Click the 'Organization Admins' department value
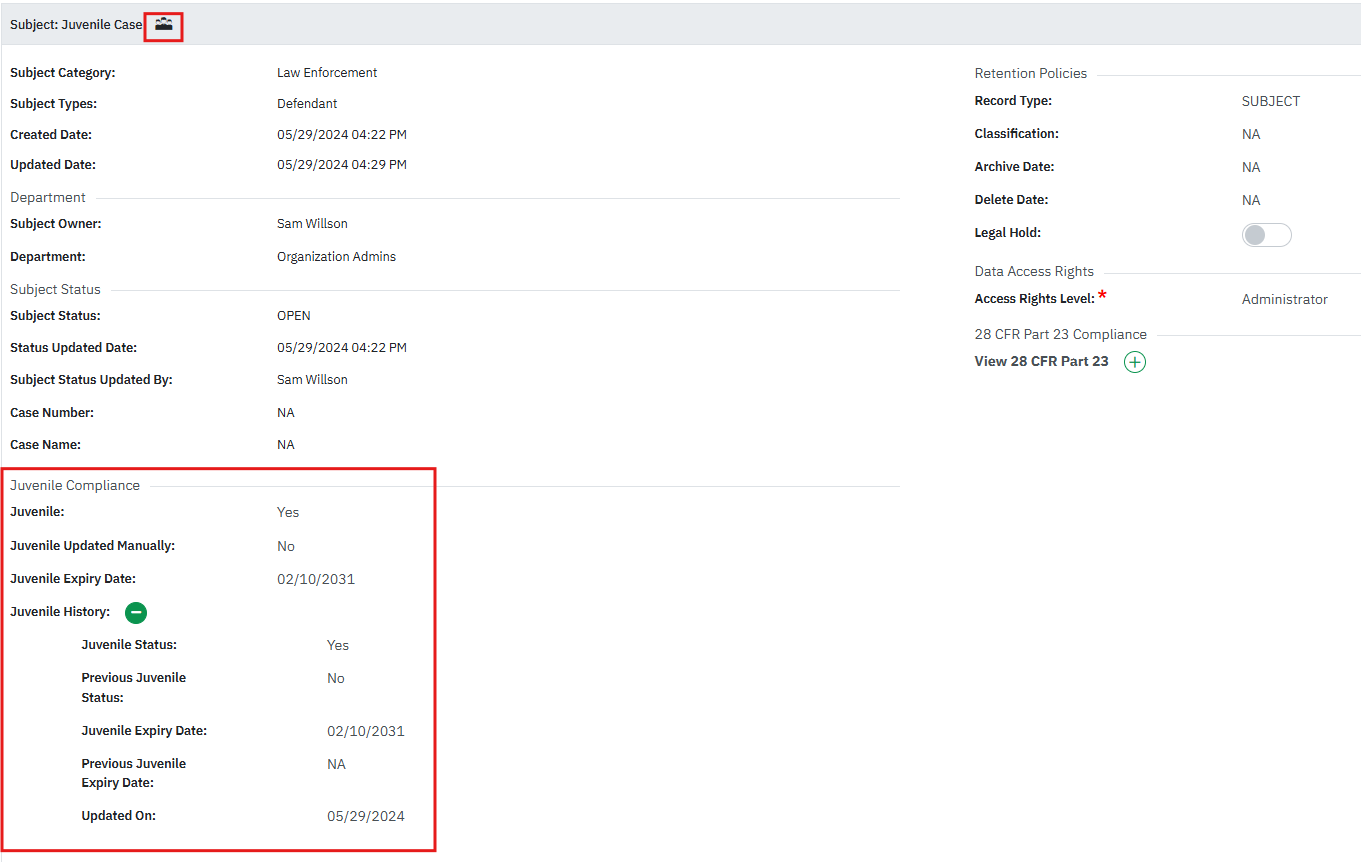Viewport: 1361px width, 862px height. 336,256
